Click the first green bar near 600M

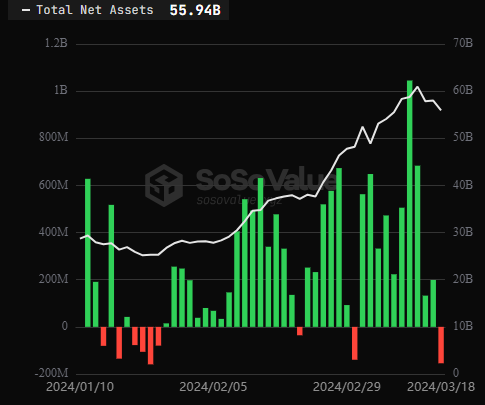pos(88,253)
